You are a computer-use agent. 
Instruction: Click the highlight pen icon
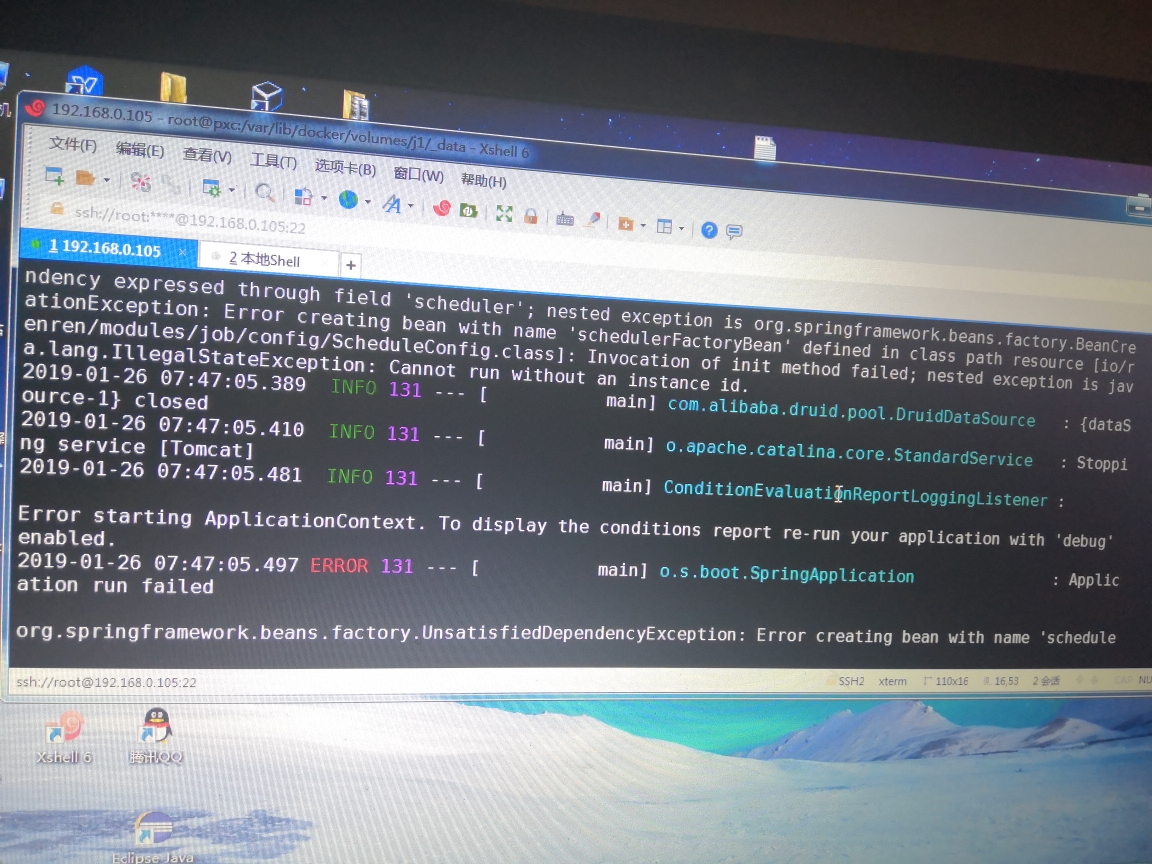pyautogui.click(x=593, y=220)
